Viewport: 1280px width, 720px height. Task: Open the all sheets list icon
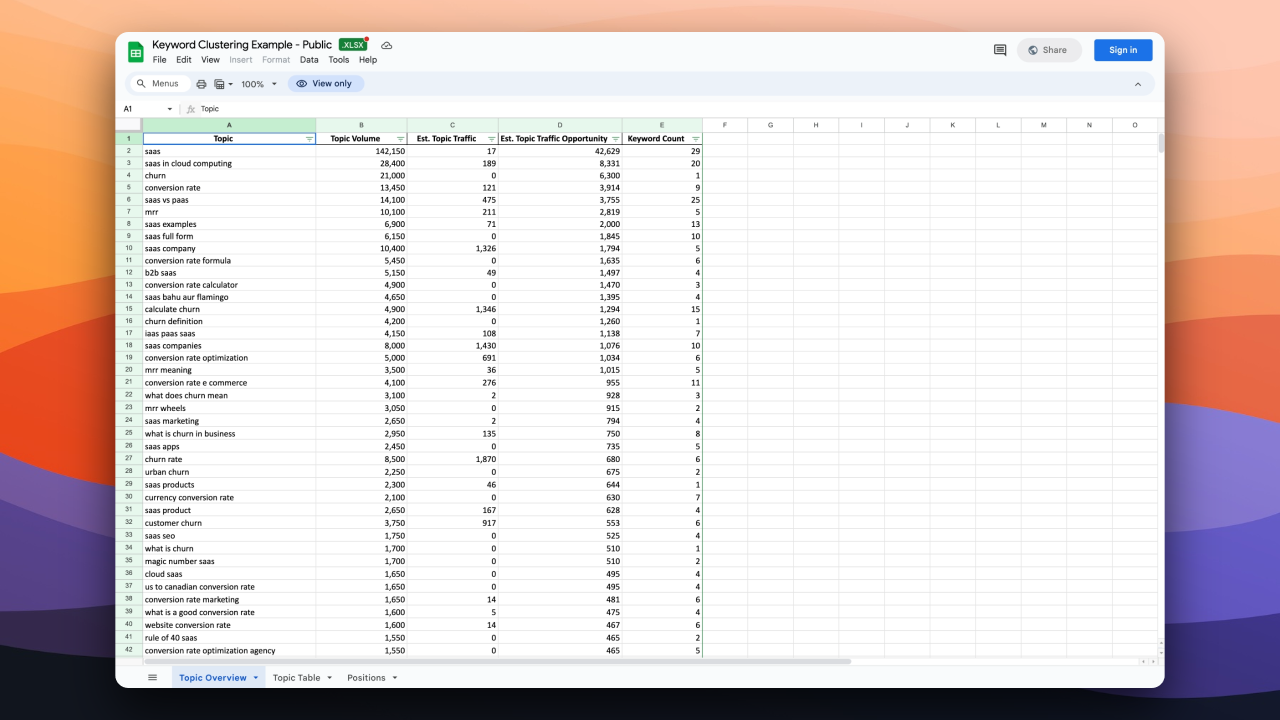pos(152,677)
